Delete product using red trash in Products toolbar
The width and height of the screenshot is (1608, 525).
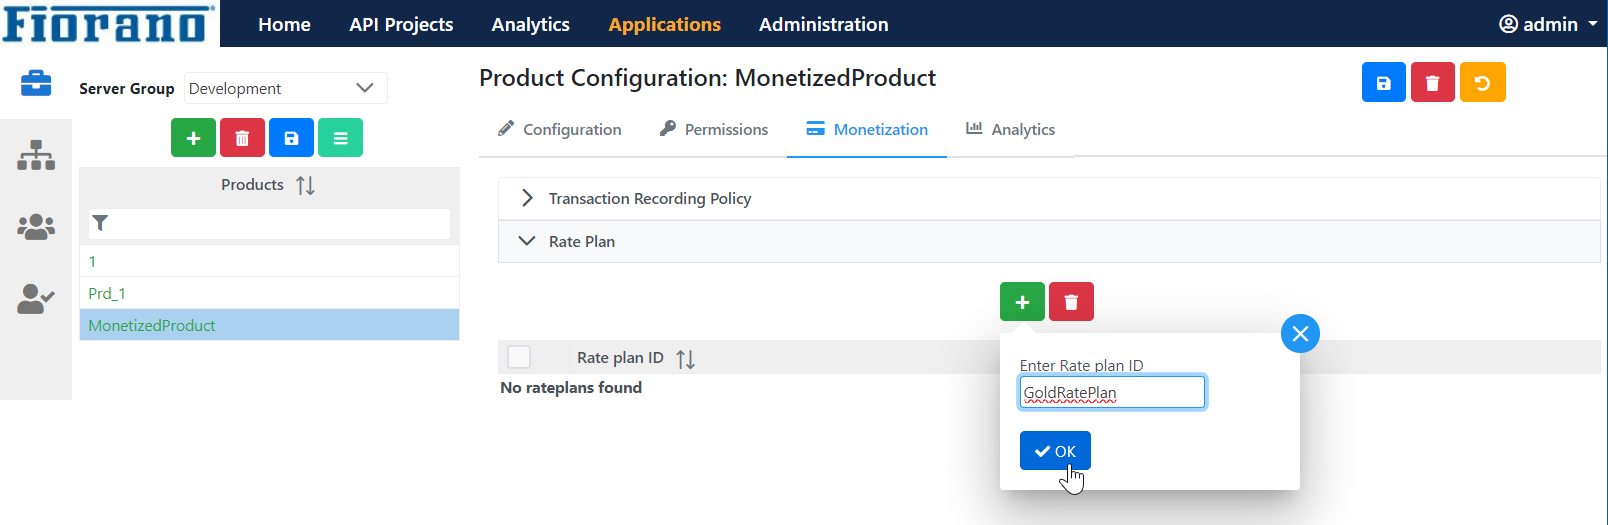click(x=242, y=138)
